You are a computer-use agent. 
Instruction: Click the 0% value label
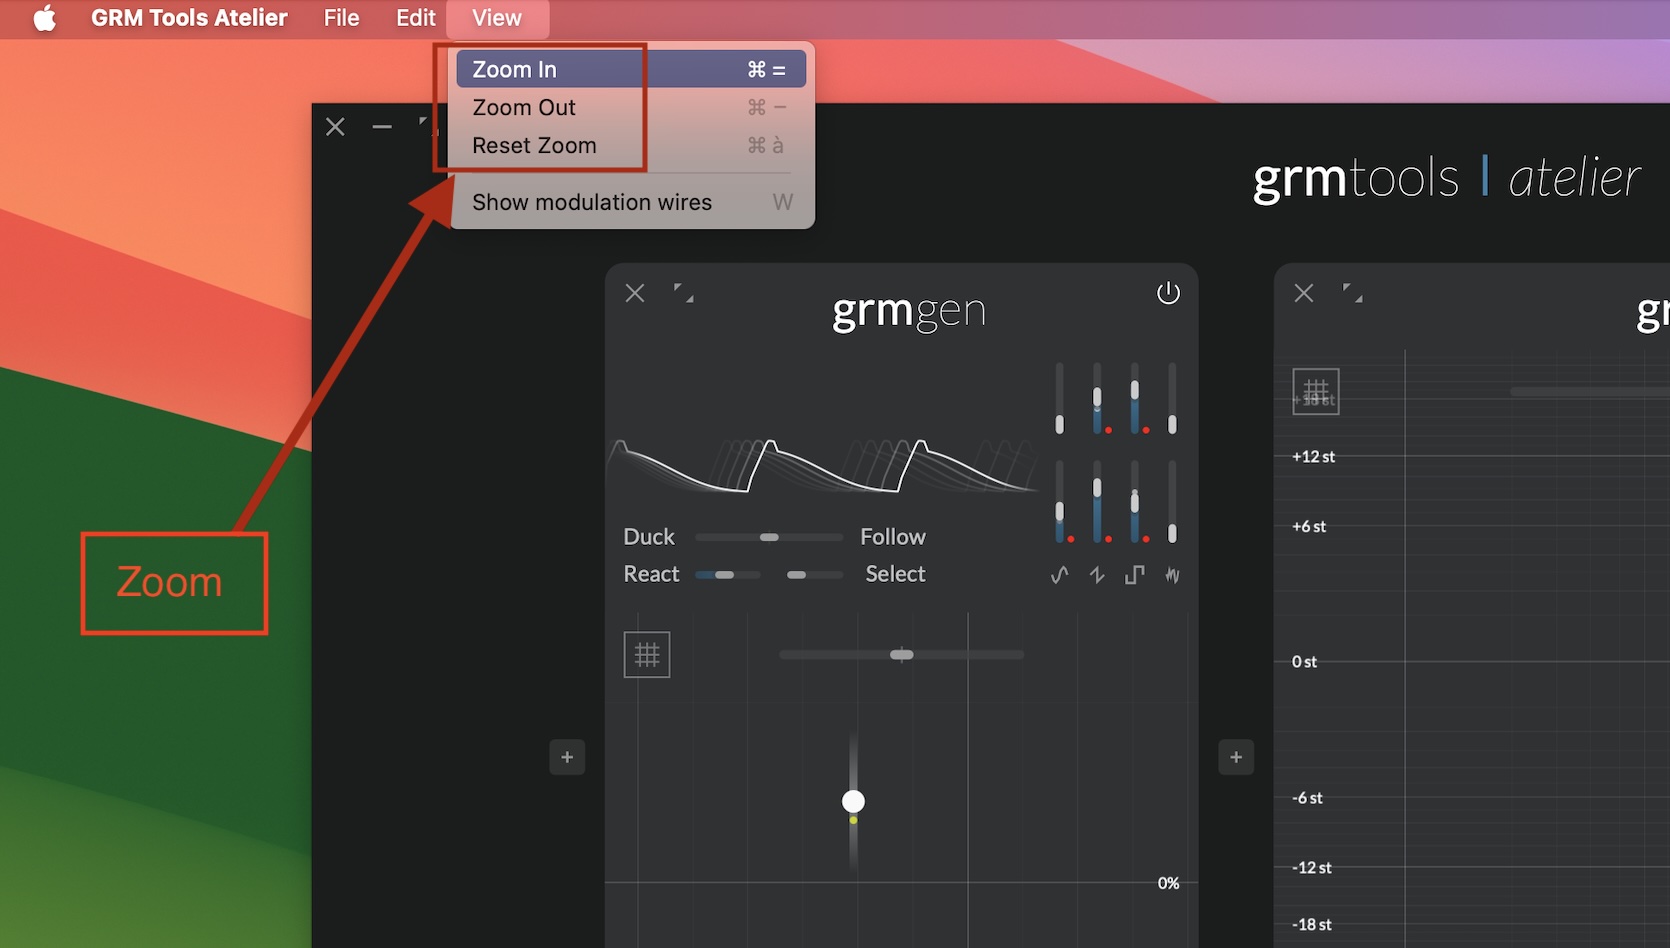point(1168,883)
